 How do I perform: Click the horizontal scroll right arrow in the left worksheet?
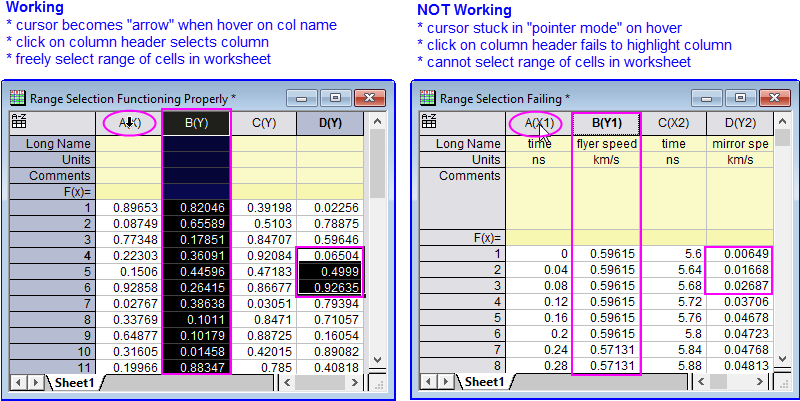(x=355, y=382)
